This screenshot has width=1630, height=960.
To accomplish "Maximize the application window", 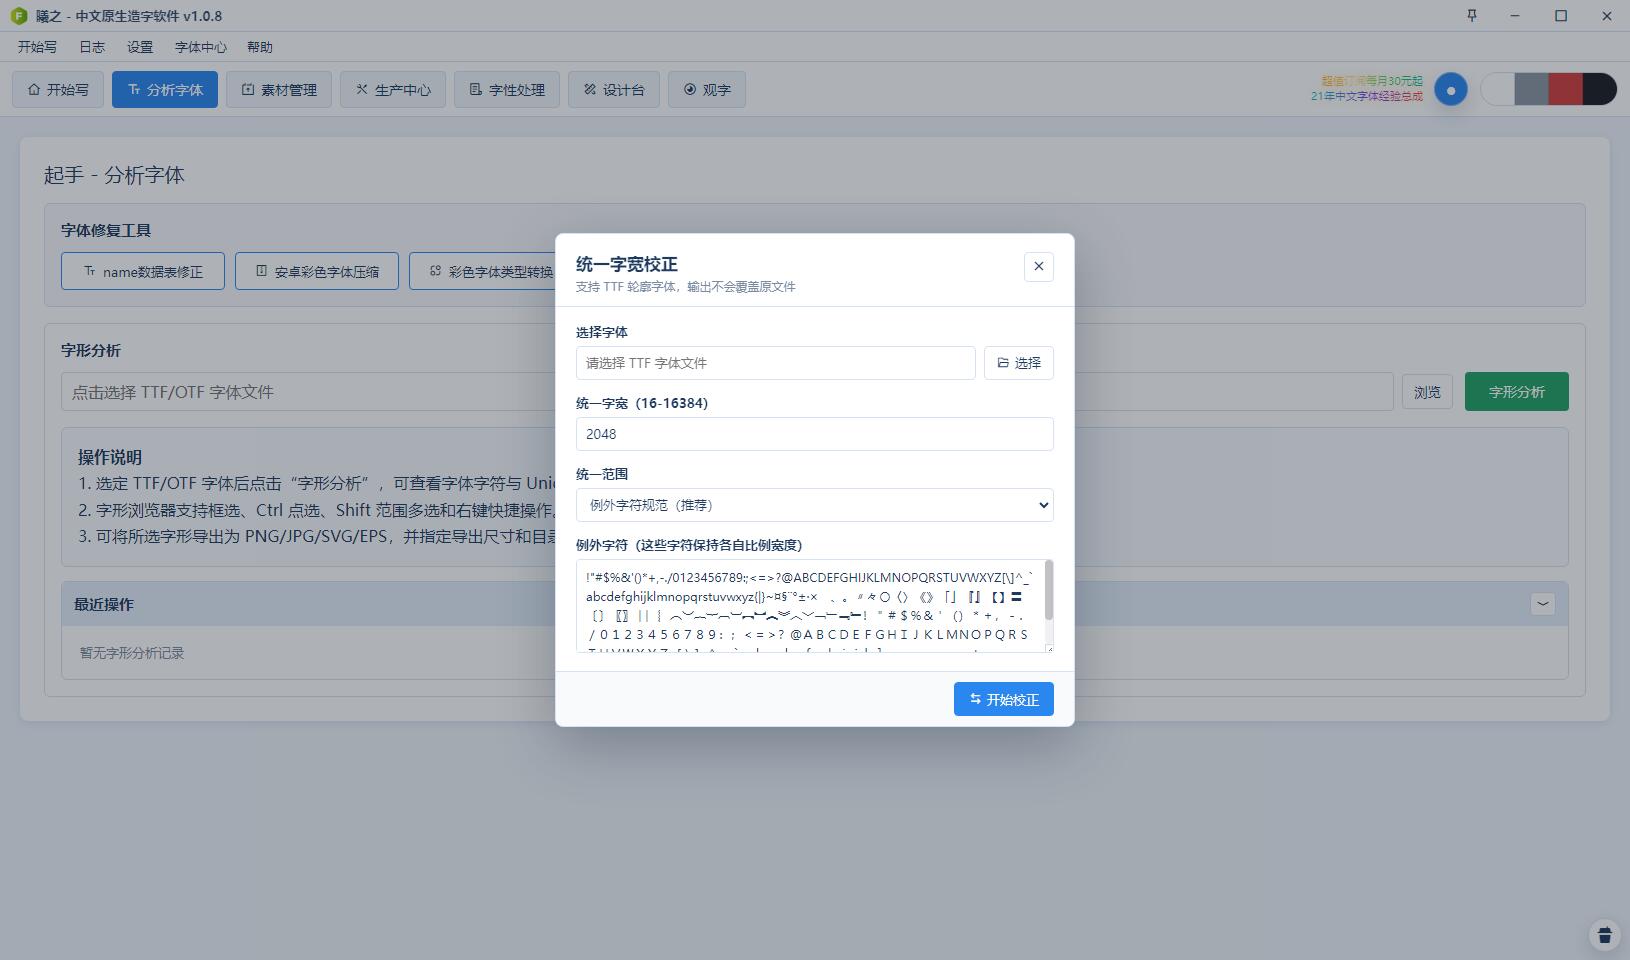I will (x=1561, y=15).
